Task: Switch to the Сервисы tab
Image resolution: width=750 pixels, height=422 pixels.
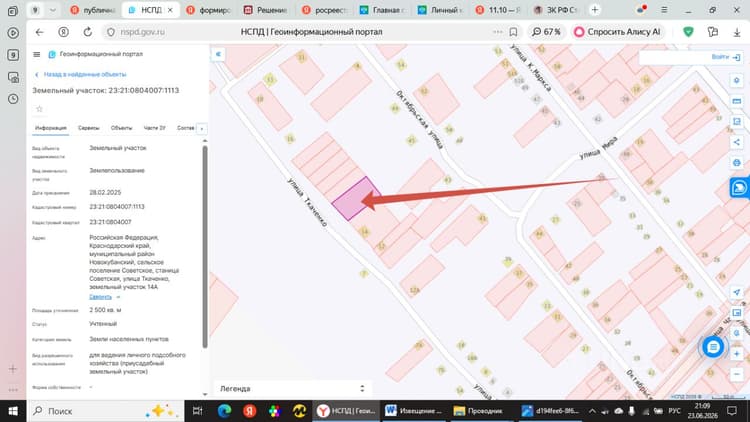Action: tap(88, 128)
